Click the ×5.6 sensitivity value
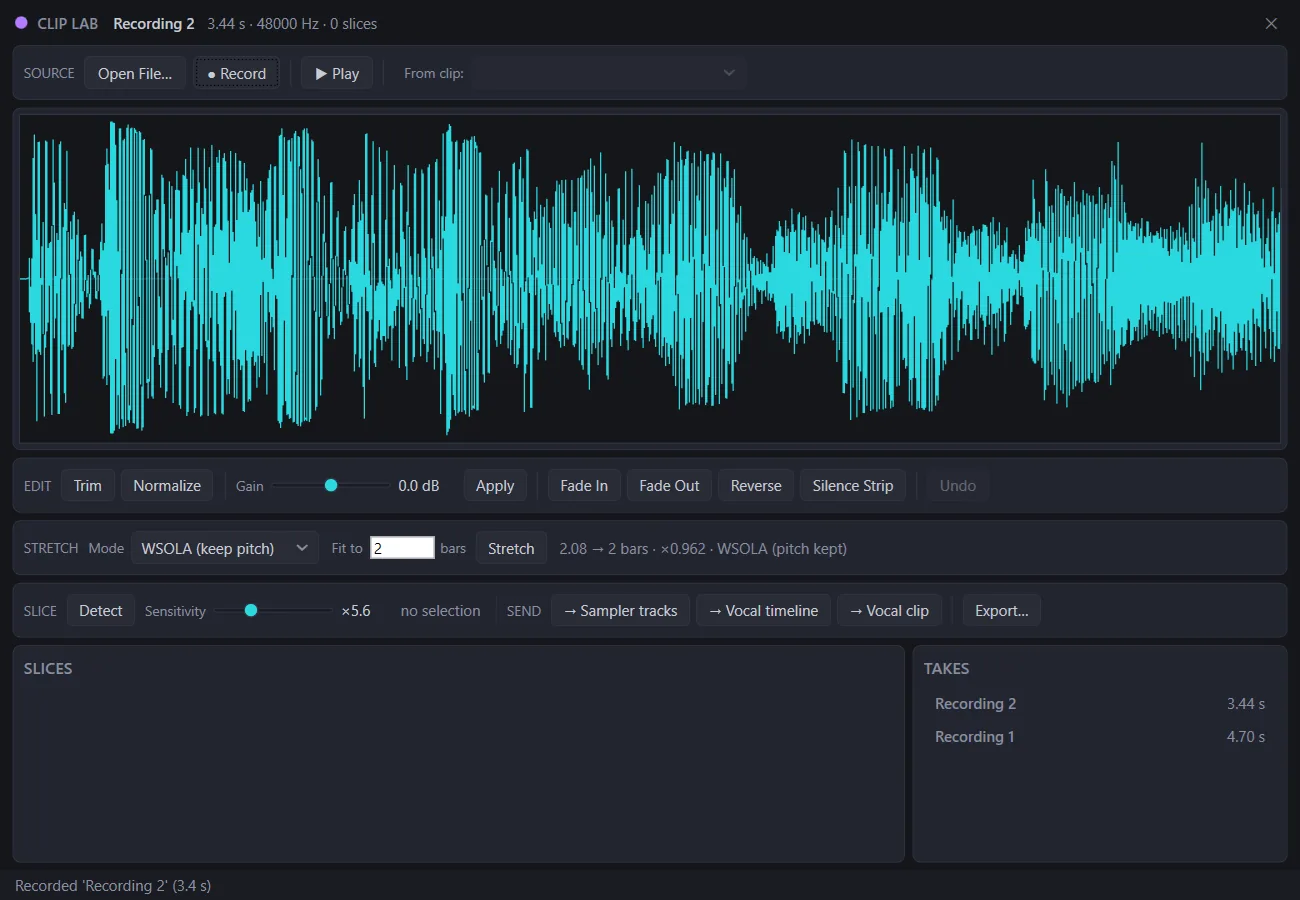 356,610
